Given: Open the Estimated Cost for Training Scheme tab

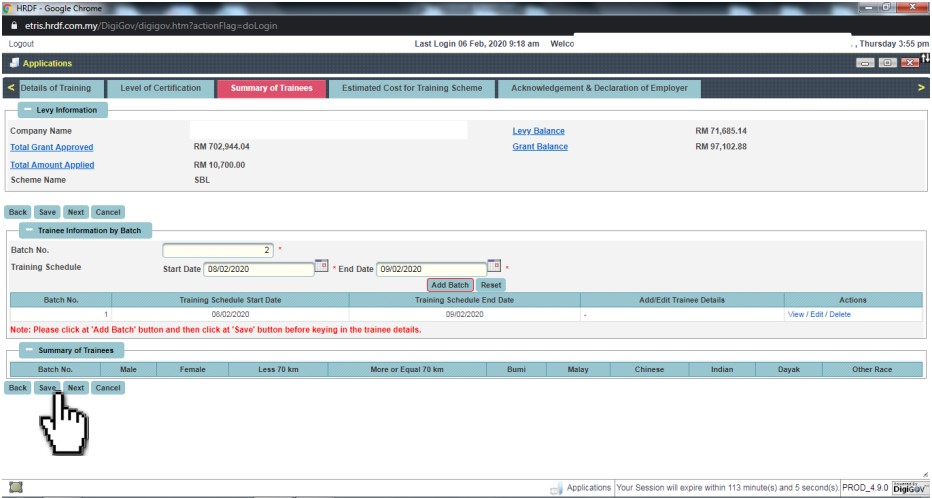Looking at the screenshot, I should 412,88.
